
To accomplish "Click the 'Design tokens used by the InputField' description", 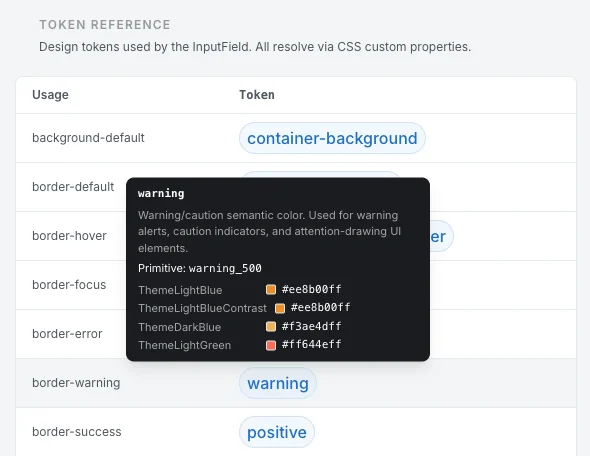I will [x=255, y=47].
